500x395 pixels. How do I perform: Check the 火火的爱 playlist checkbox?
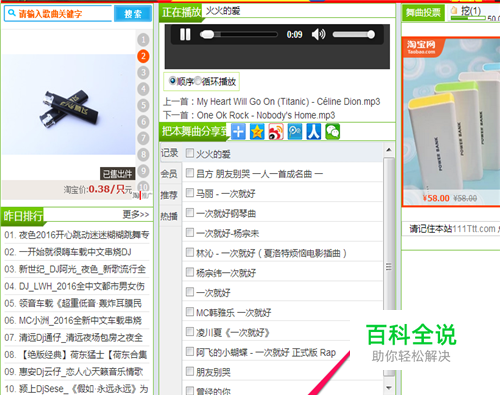190,153
